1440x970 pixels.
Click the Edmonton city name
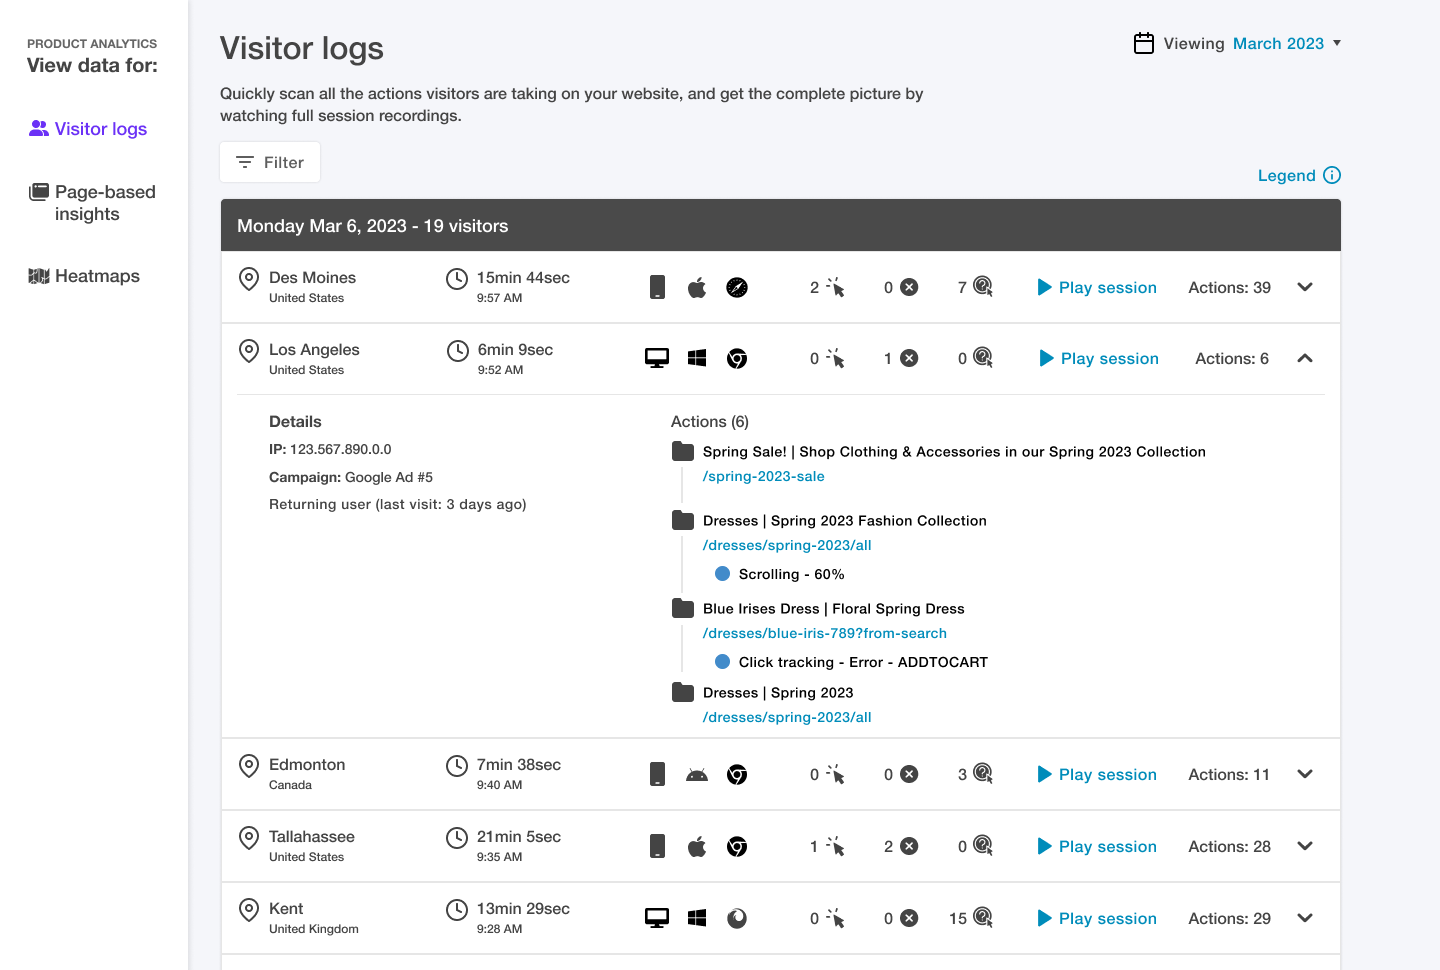tap(307, 765)
